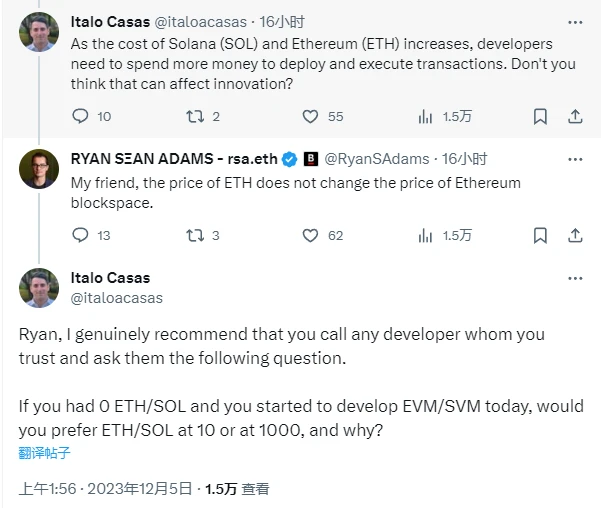Retweet Ryan Sean Adams's tweet

click(195, 235)
